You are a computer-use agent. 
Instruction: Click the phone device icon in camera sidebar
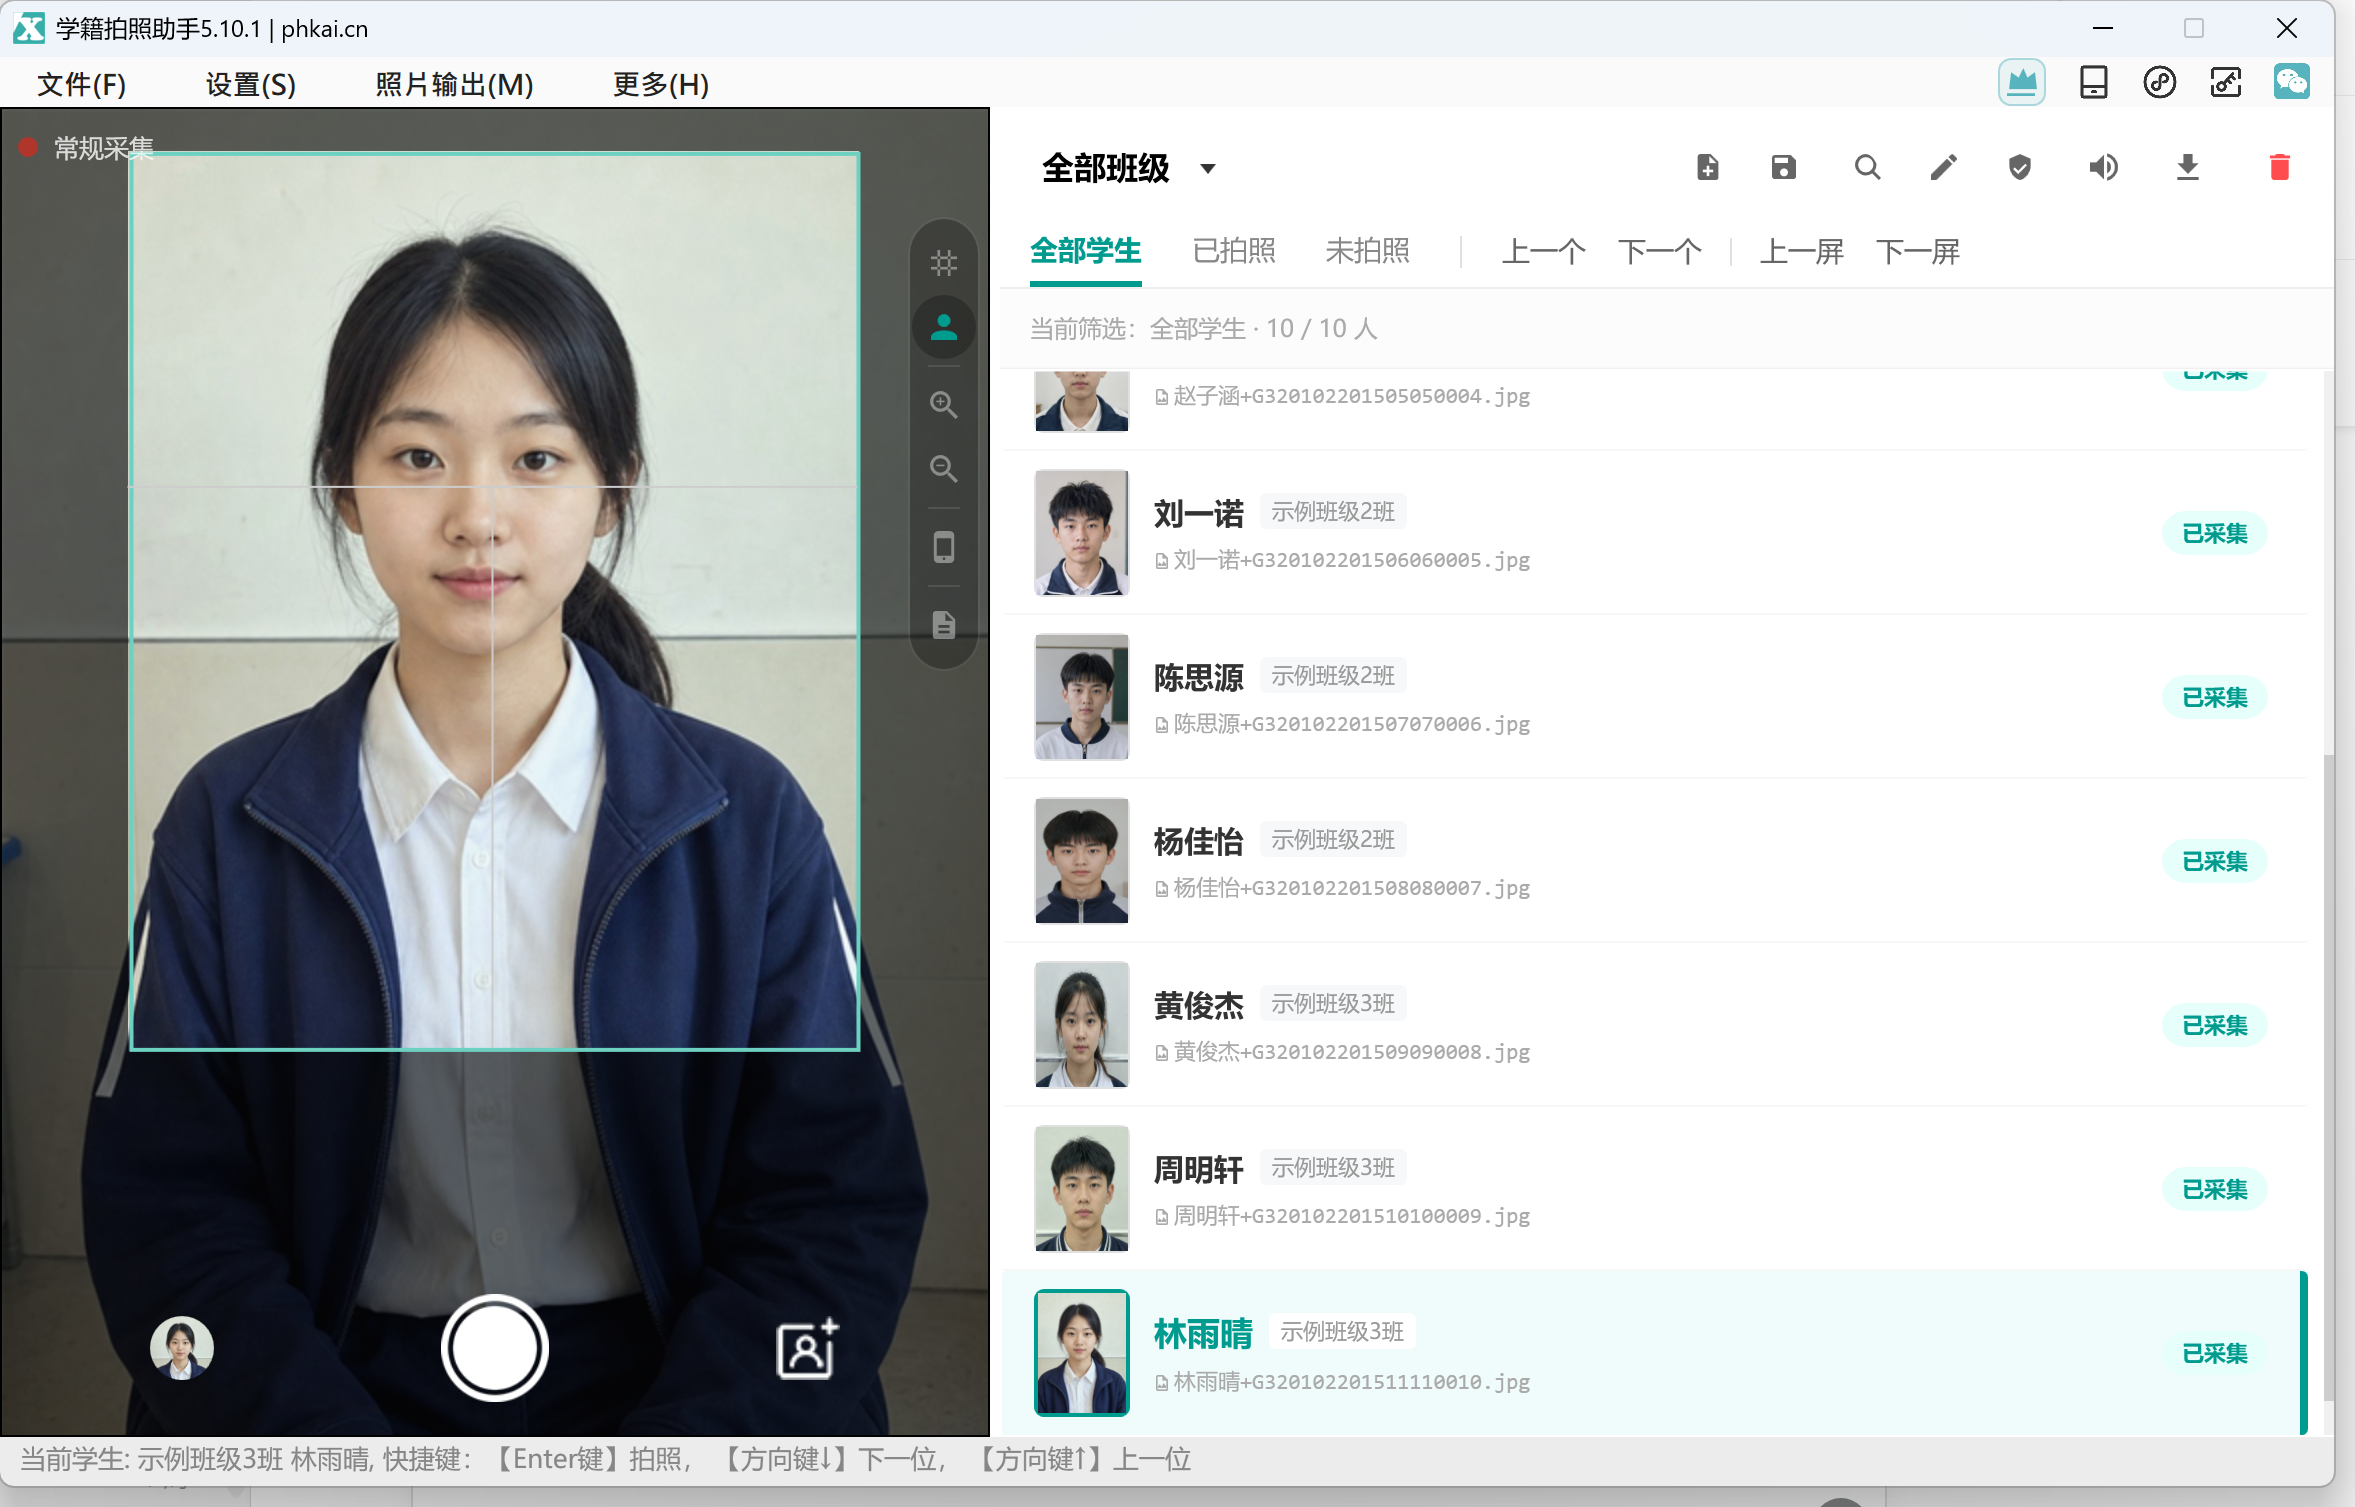(943, 547)
